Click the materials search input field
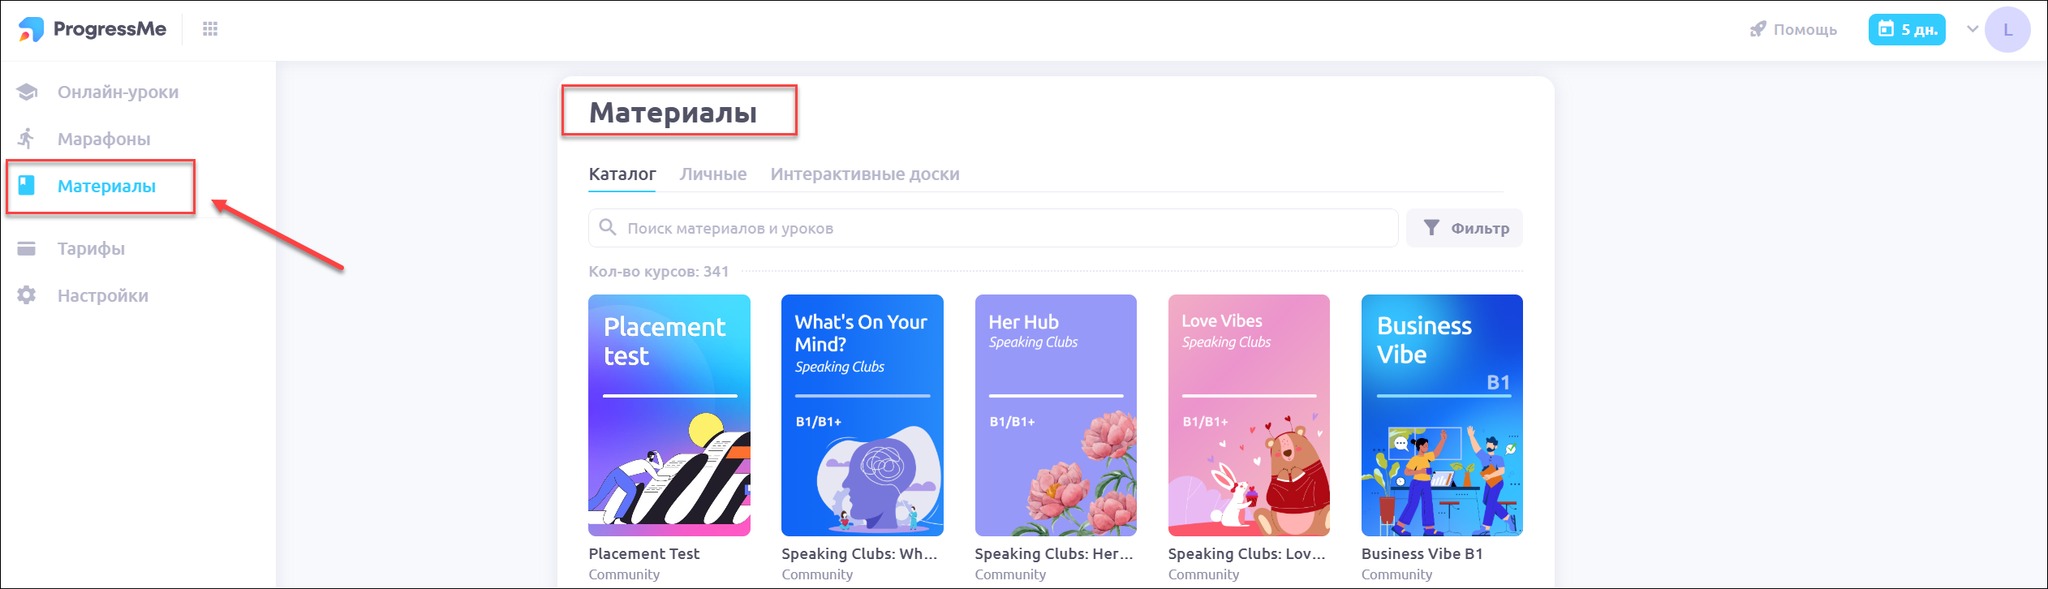Viewport: 2048px width, 589px height. click(1000, 228)
